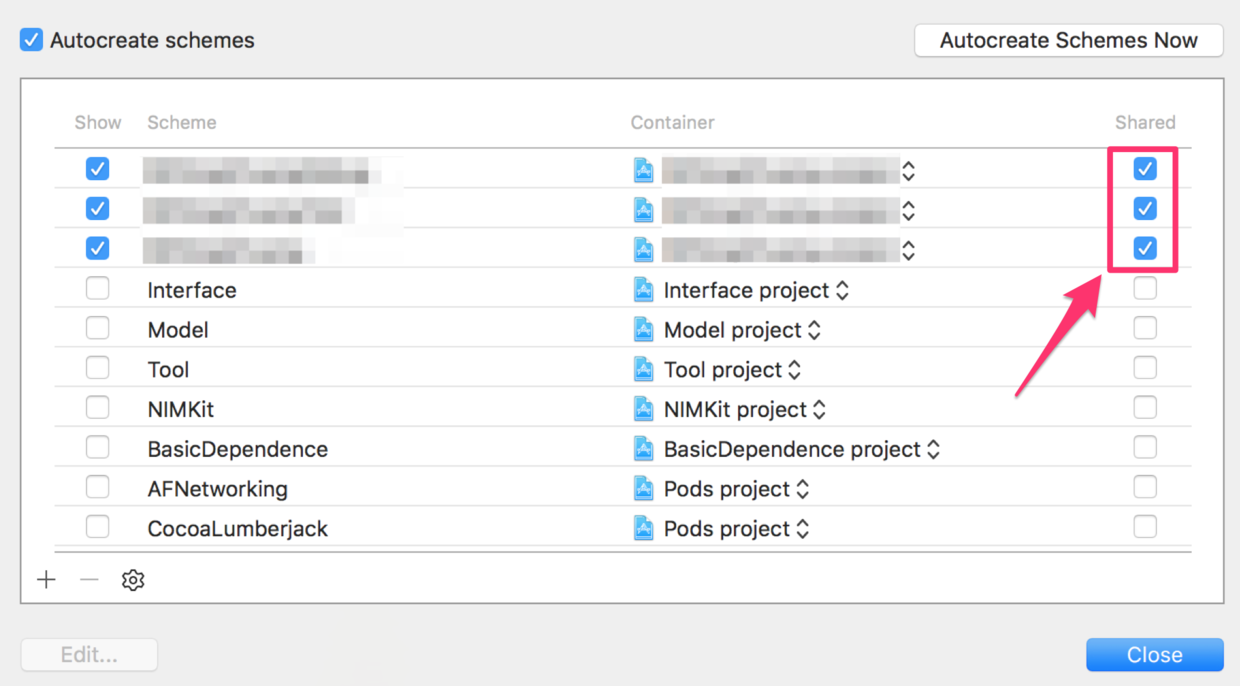Enable Show checkbox for Interface scheme
1240x686 pixels.
pyautogui.click(x=97, y=288)
